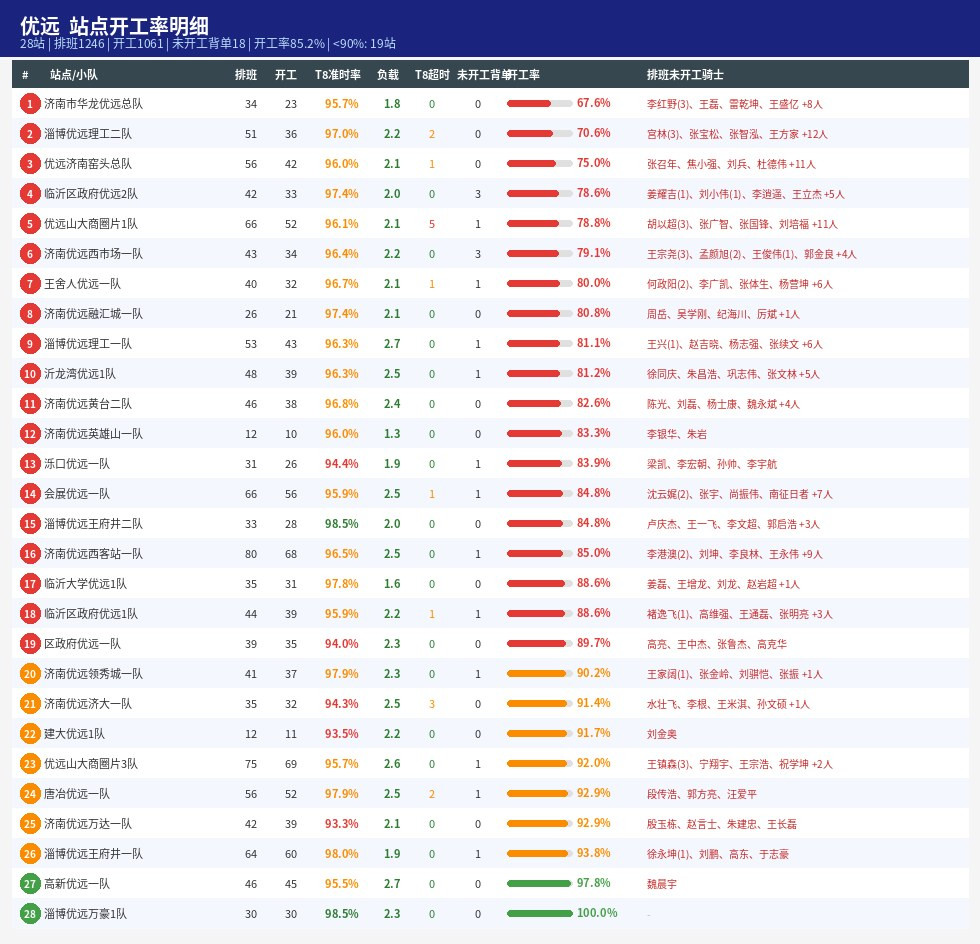Select station name 优远山大商圈片1队
Screen dimensions: 980x944
point(91,224)
